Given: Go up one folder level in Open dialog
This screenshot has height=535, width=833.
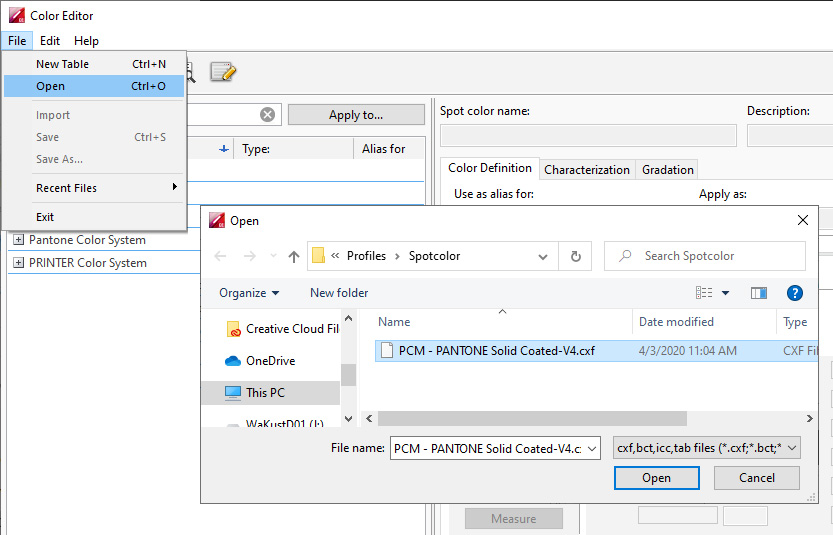Looking at the screenshot, I should click(294, 257).
